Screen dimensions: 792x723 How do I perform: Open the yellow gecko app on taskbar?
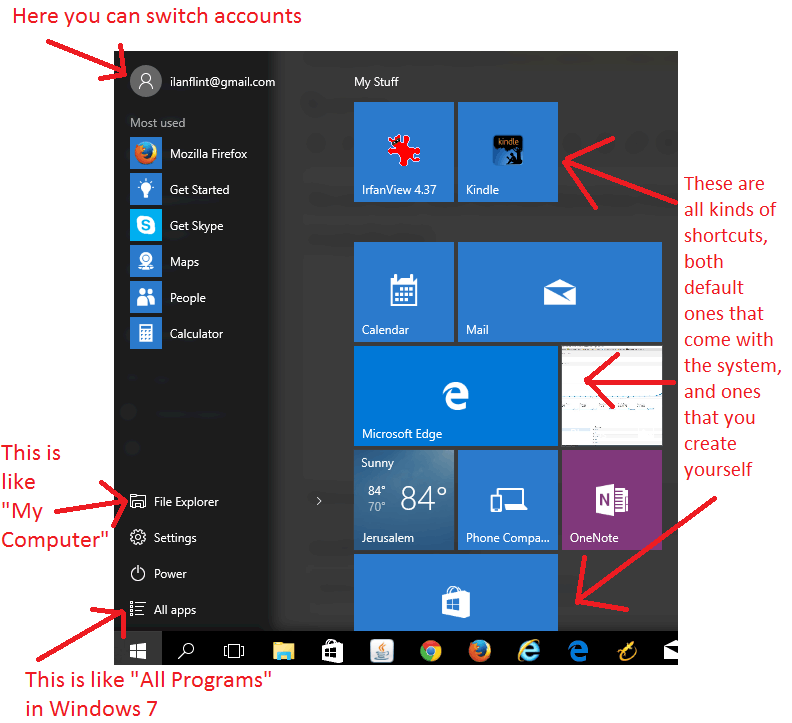[x=627, y=651]
